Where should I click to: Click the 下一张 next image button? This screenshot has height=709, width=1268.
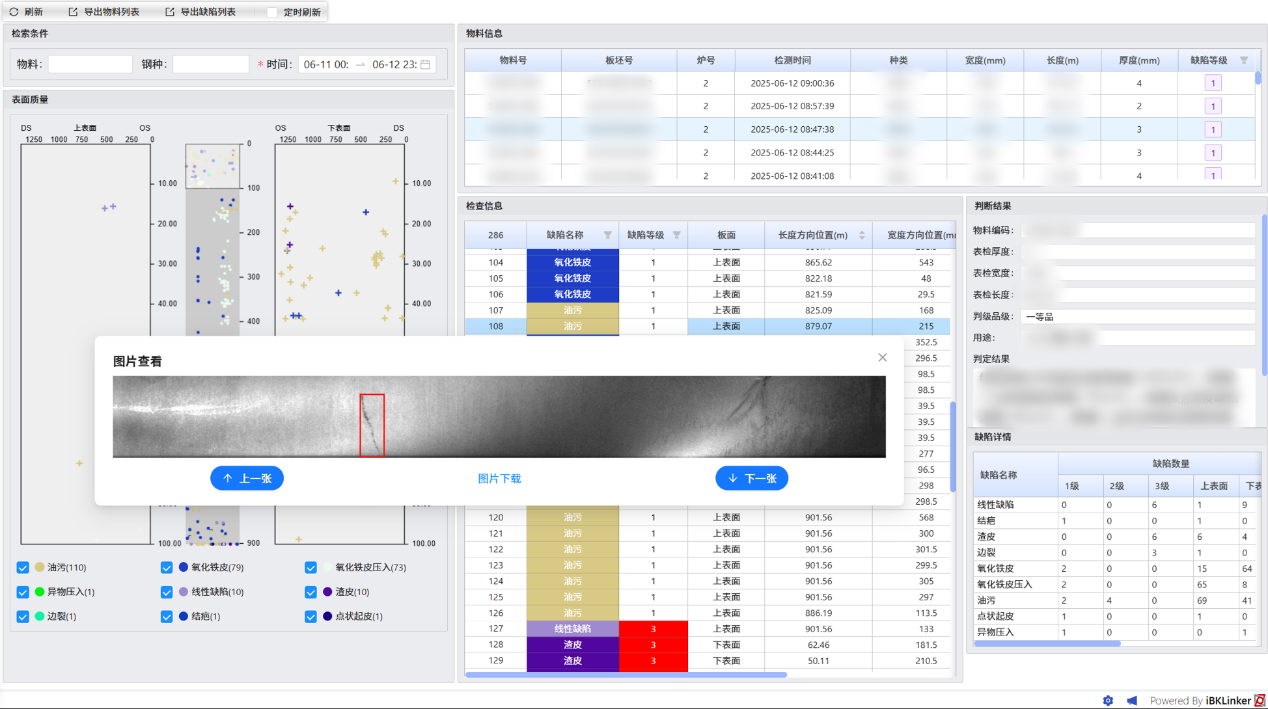[752, 478]
